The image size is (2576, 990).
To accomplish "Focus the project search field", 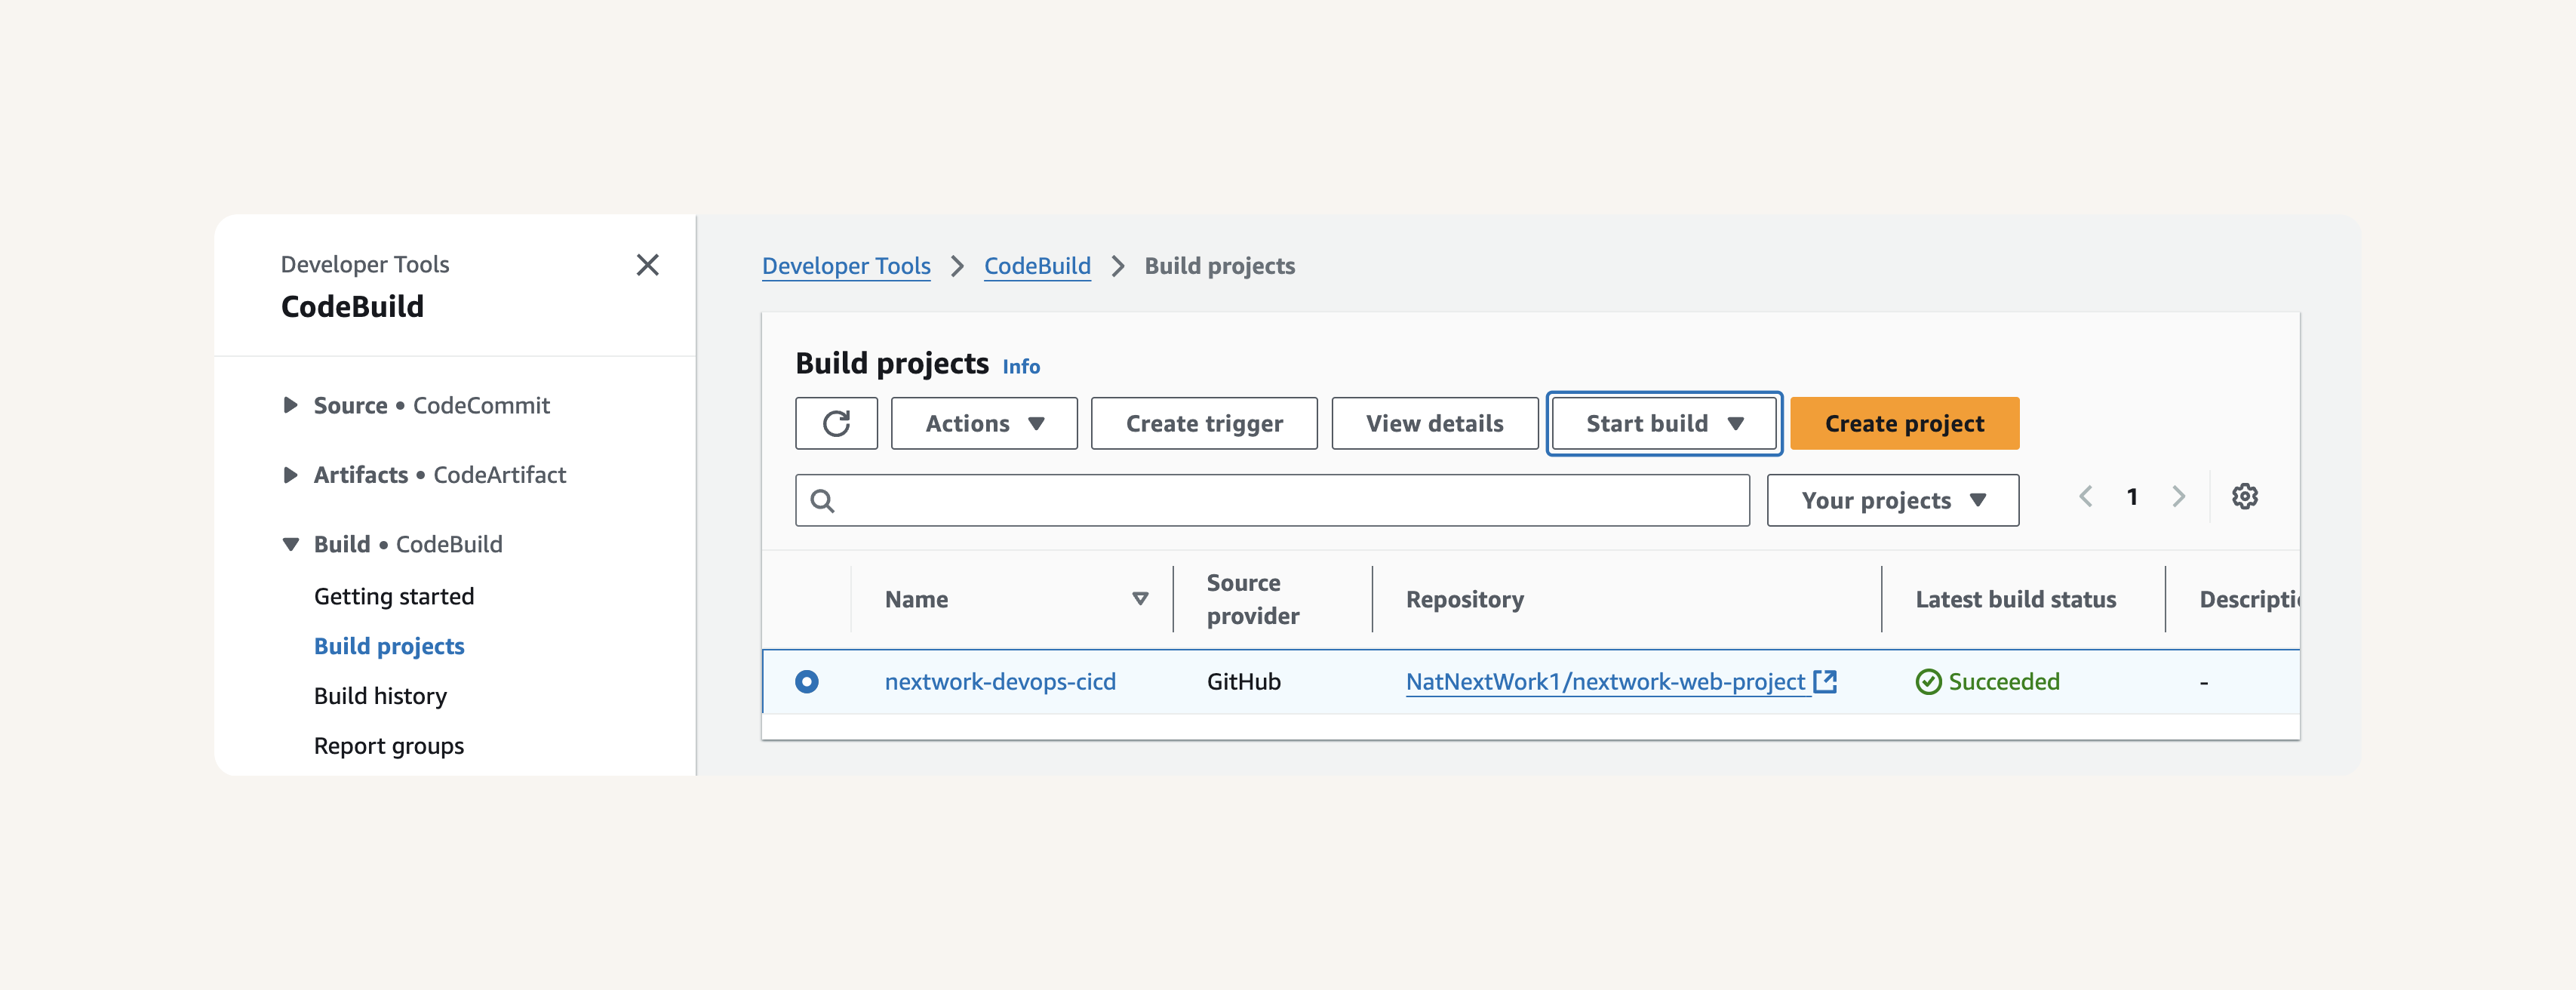I will coord(1272,500).
